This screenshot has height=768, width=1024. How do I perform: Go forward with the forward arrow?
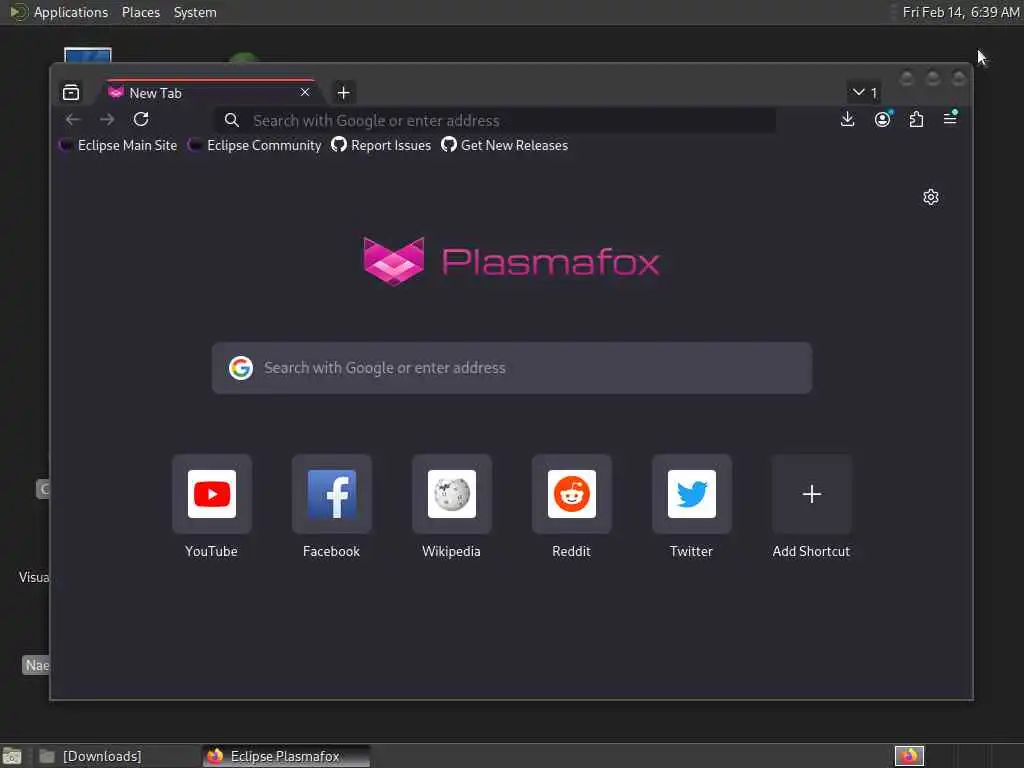pos(107,120)
